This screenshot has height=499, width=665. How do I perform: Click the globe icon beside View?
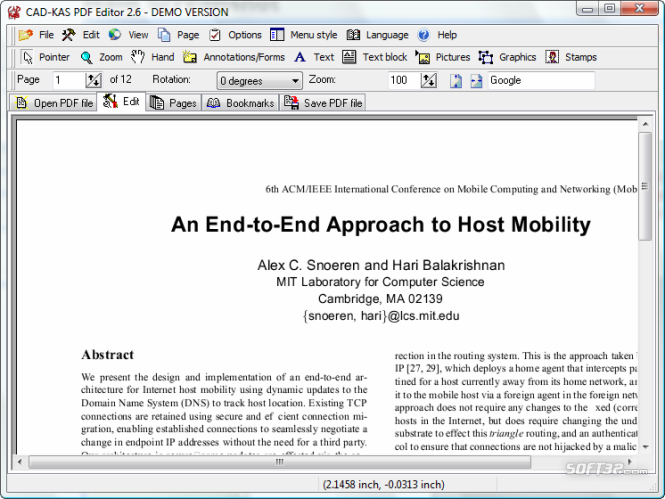pyautogui.click(x=115, y=34)
